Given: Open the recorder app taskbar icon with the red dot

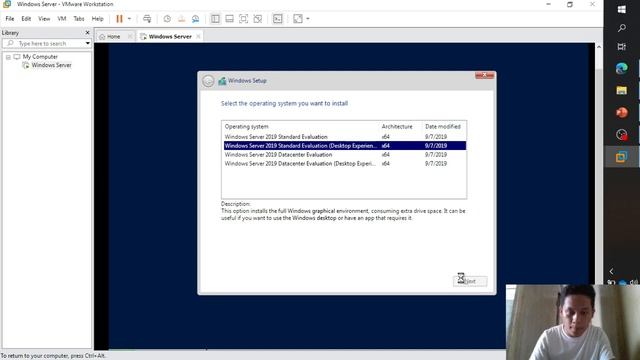Looking at the screenshot, I should [622, 134].
